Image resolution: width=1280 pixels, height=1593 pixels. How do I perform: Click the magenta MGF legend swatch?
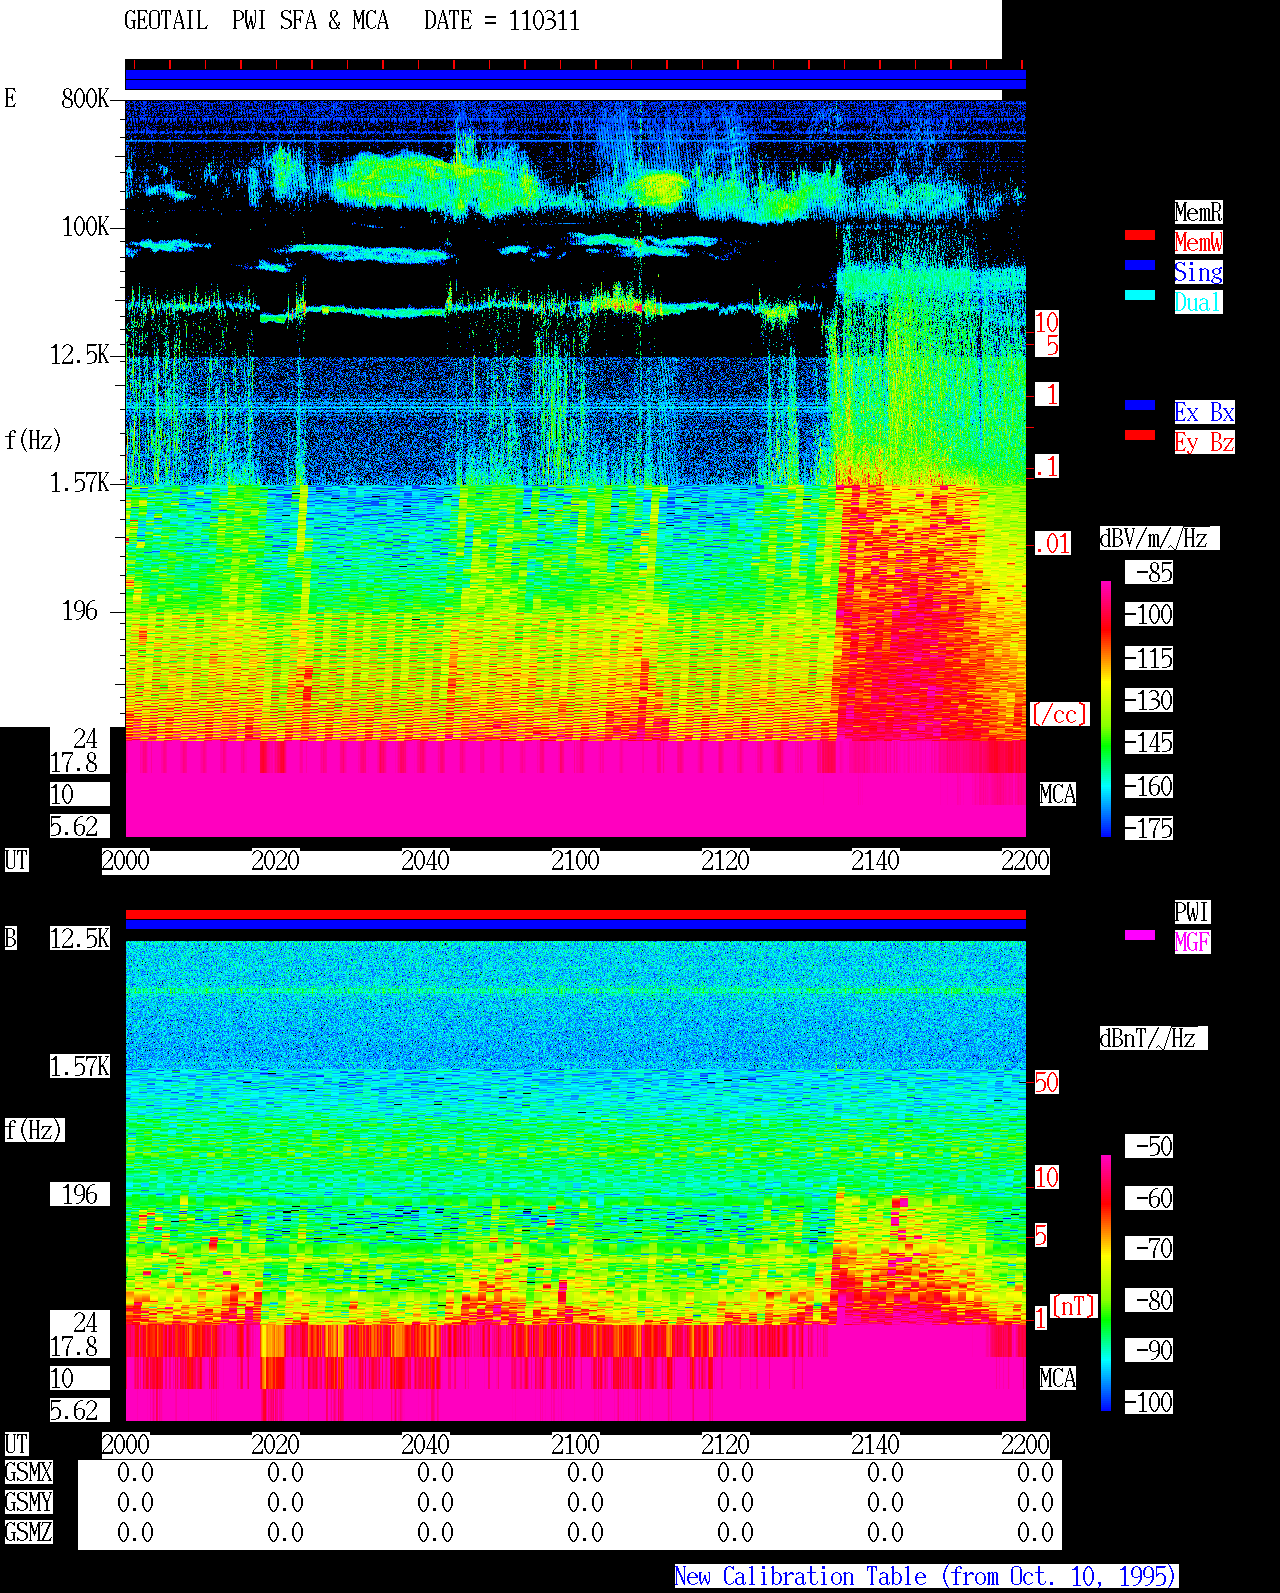1140,935
